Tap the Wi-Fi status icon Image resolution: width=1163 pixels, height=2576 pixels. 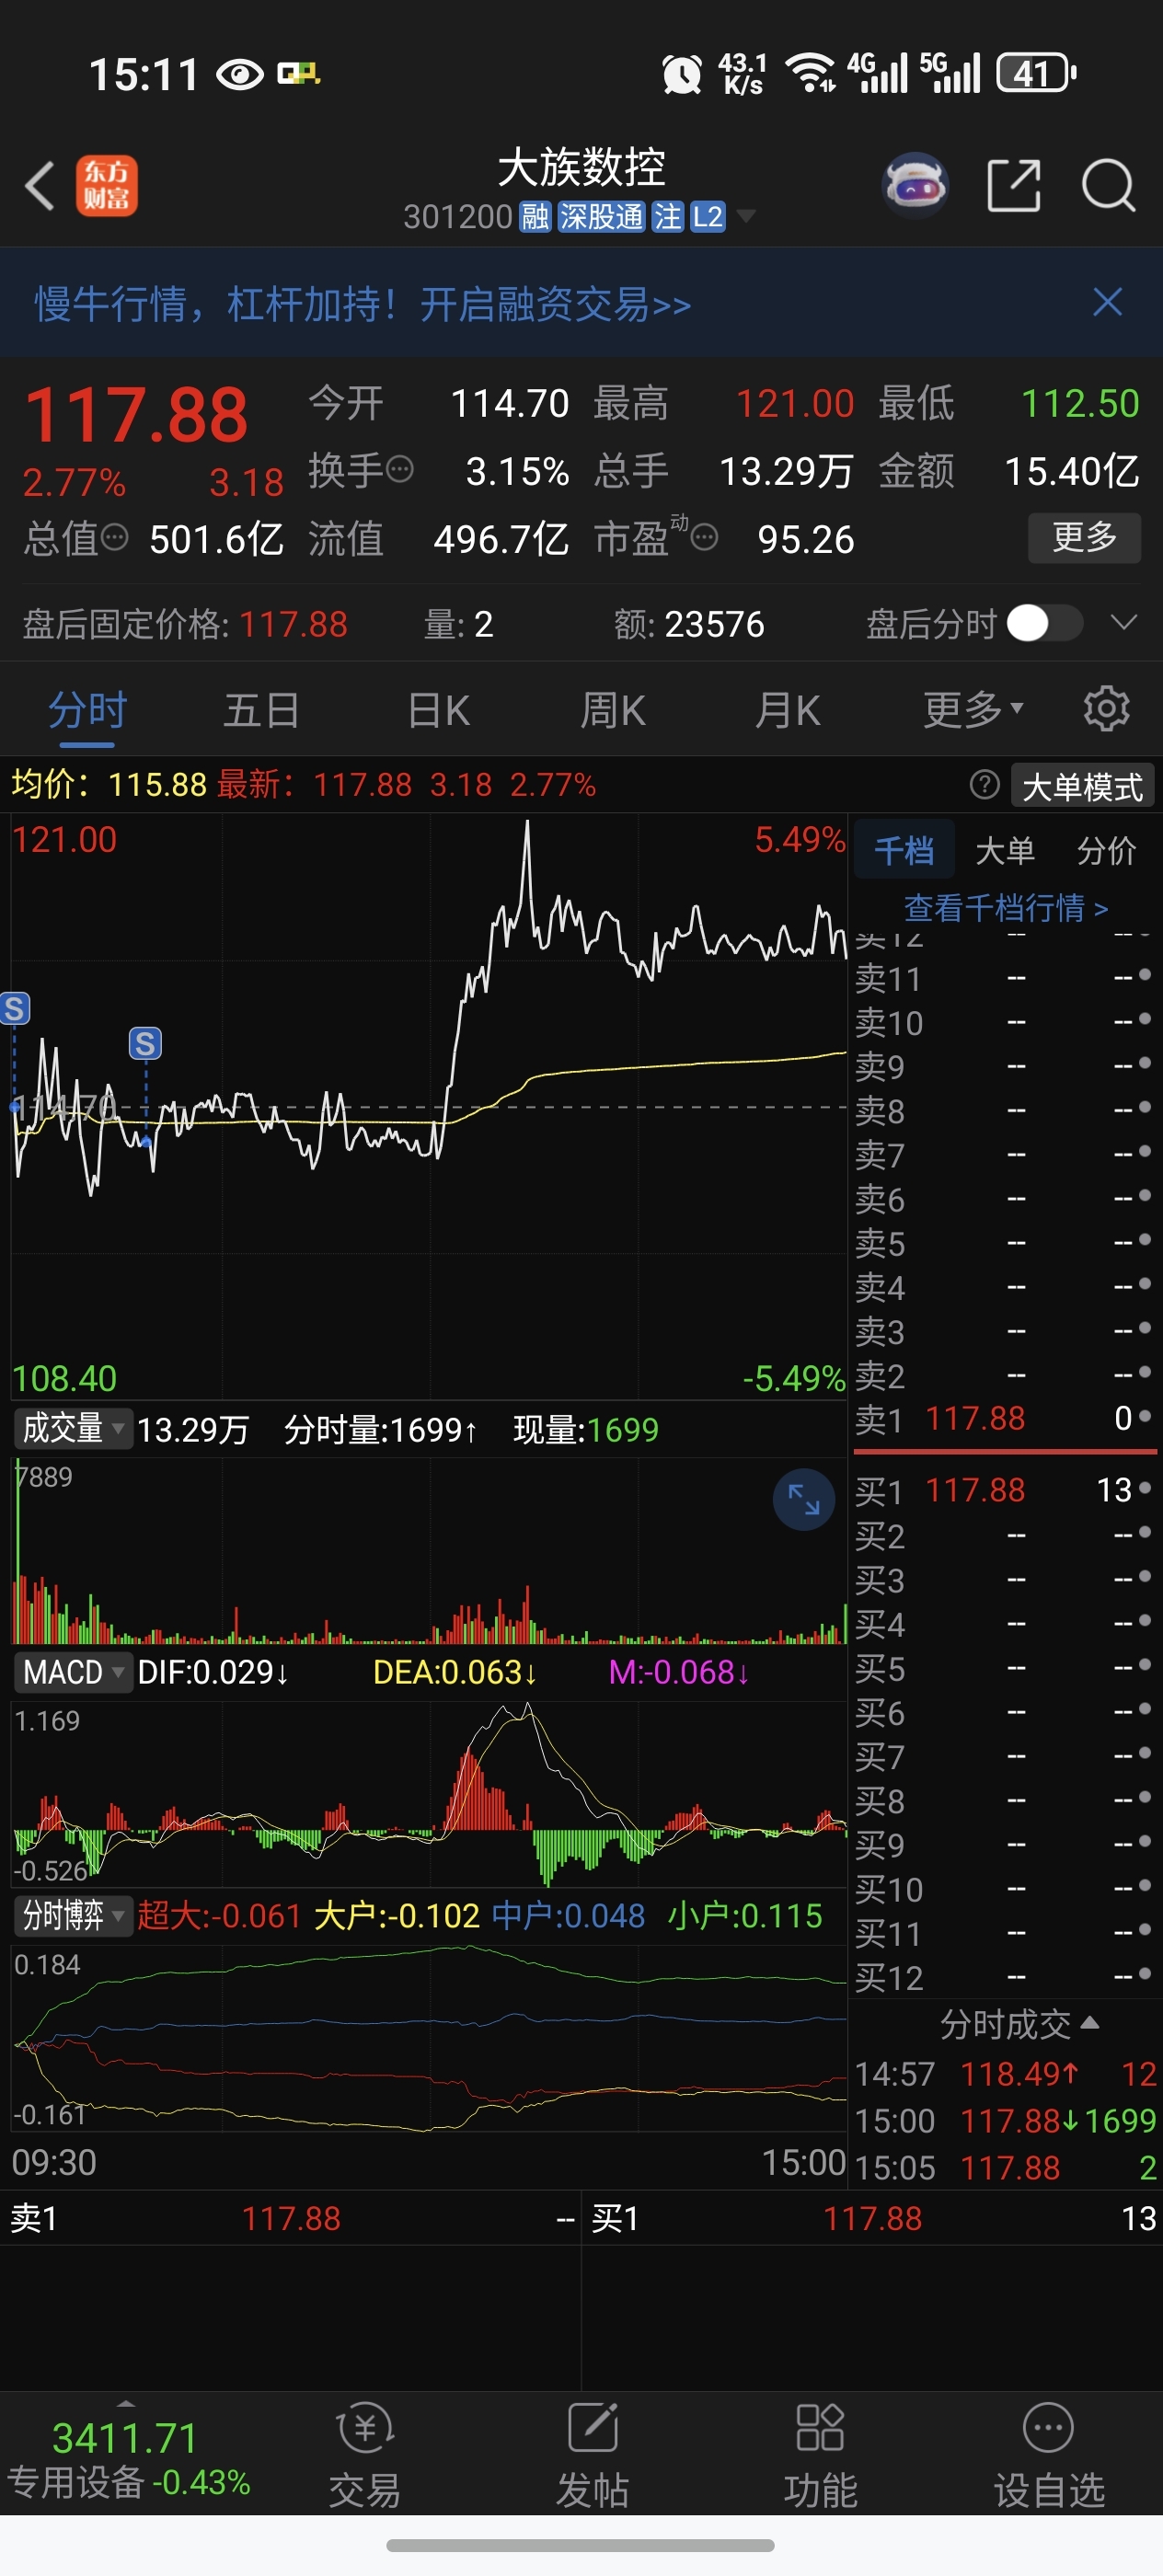coord(811,74)
